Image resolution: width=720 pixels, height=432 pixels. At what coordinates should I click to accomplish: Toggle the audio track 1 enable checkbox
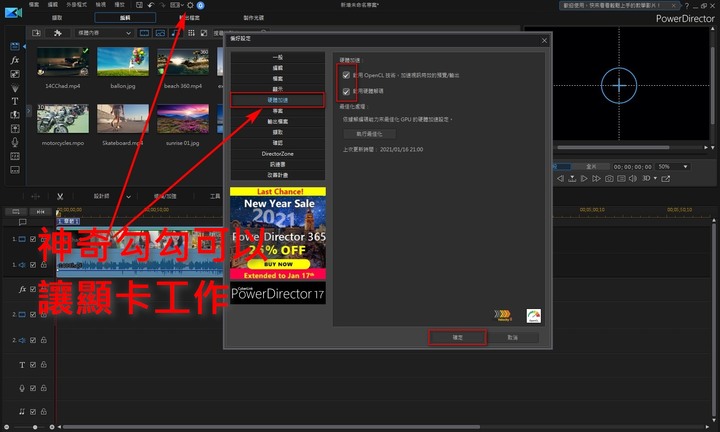33,265
